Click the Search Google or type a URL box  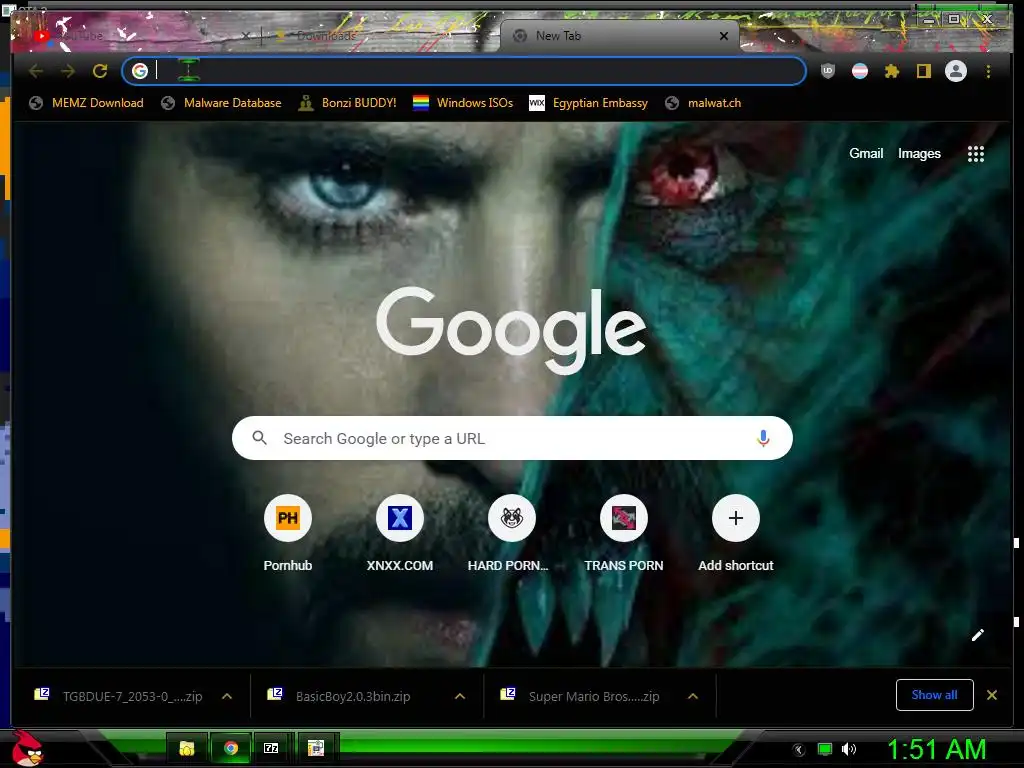[x=512, y=438]
